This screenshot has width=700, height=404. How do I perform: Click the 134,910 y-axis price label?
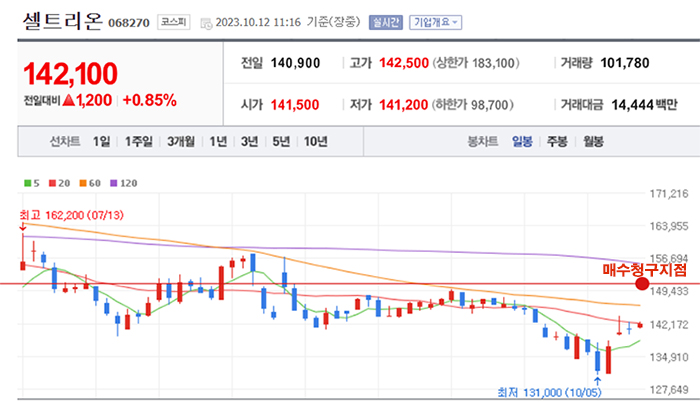(669, 357)
